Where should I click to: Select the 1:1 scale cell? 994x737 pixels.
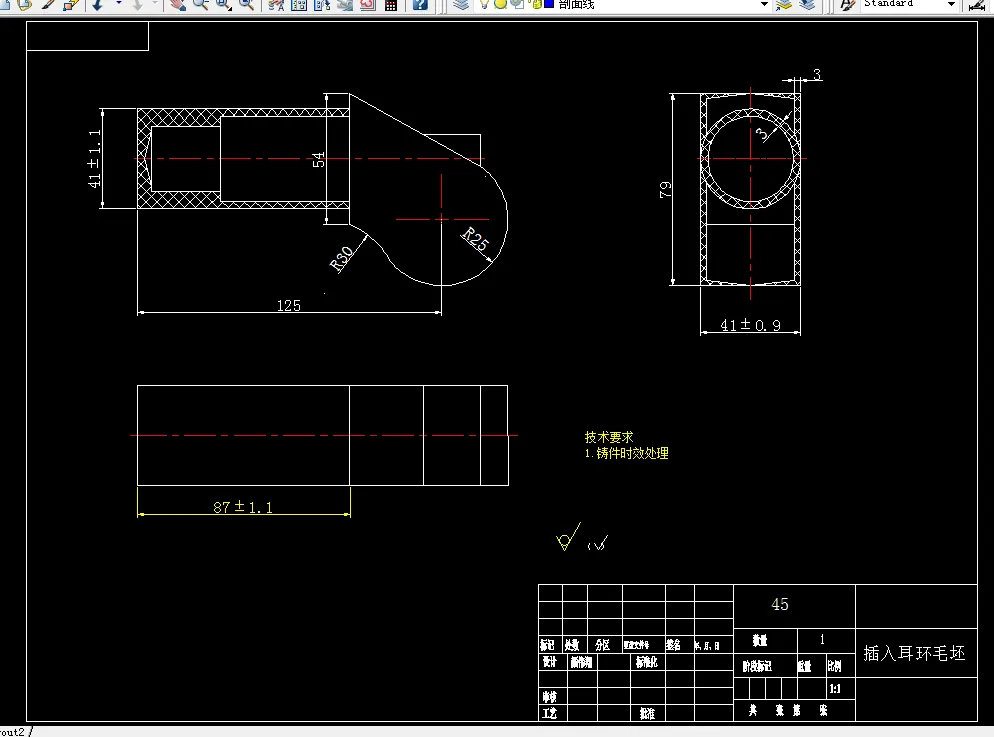pos(835,688)
